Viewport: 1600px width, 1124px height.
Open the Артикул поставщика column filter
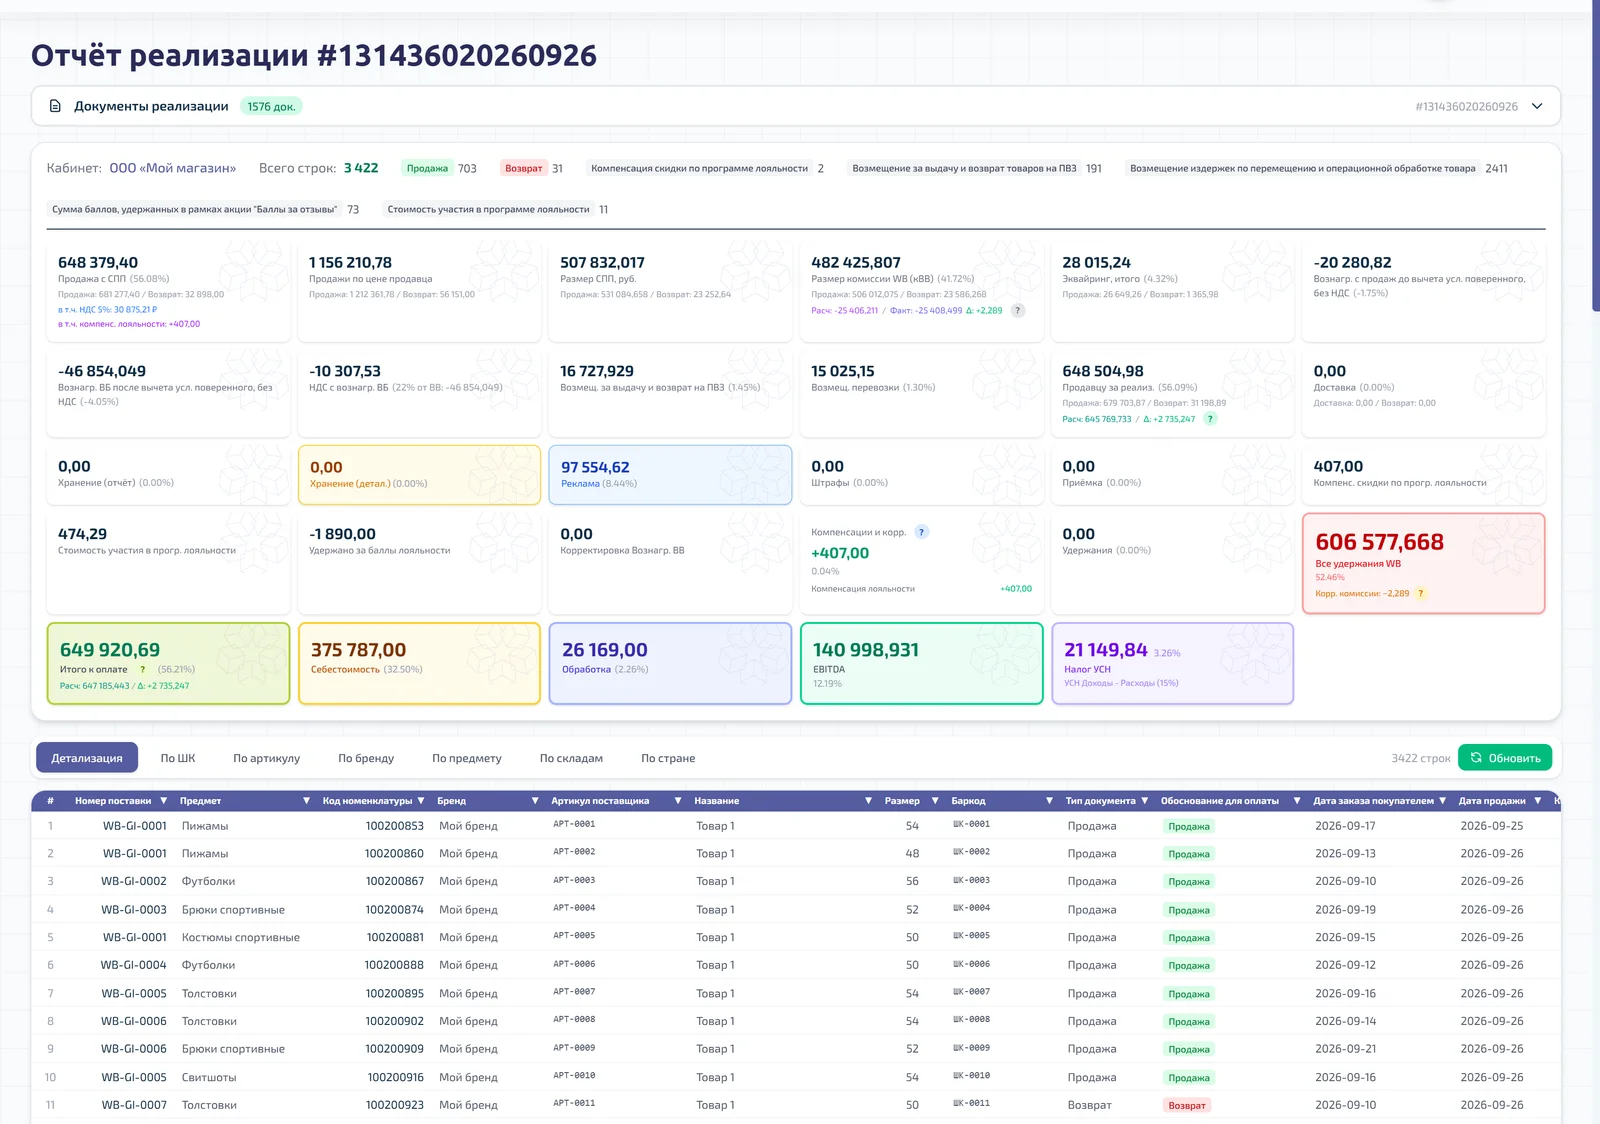pyautogui.click(x=678, y=801)
